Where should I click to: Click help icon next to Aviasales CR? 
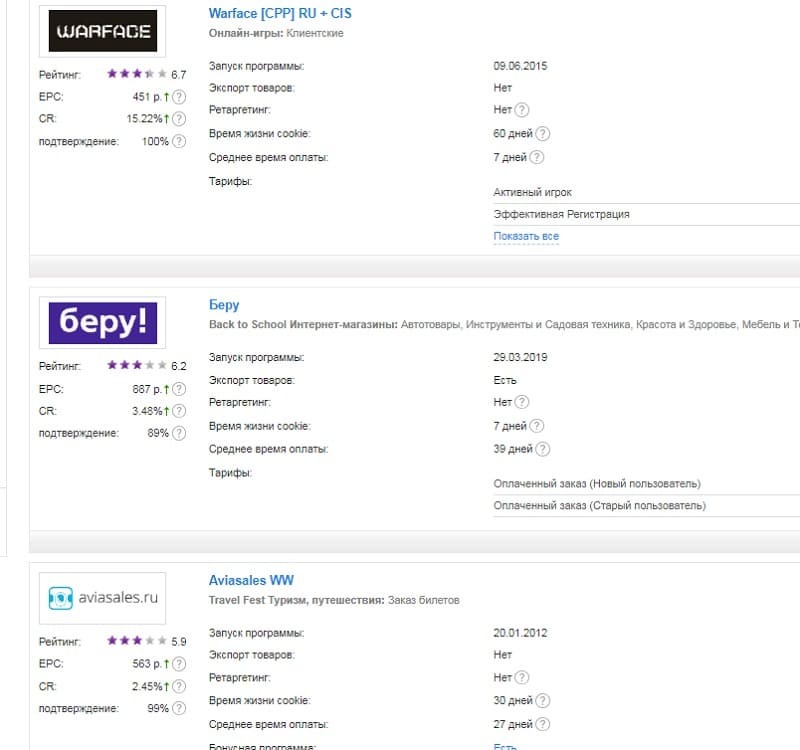(x=179, y=686)
